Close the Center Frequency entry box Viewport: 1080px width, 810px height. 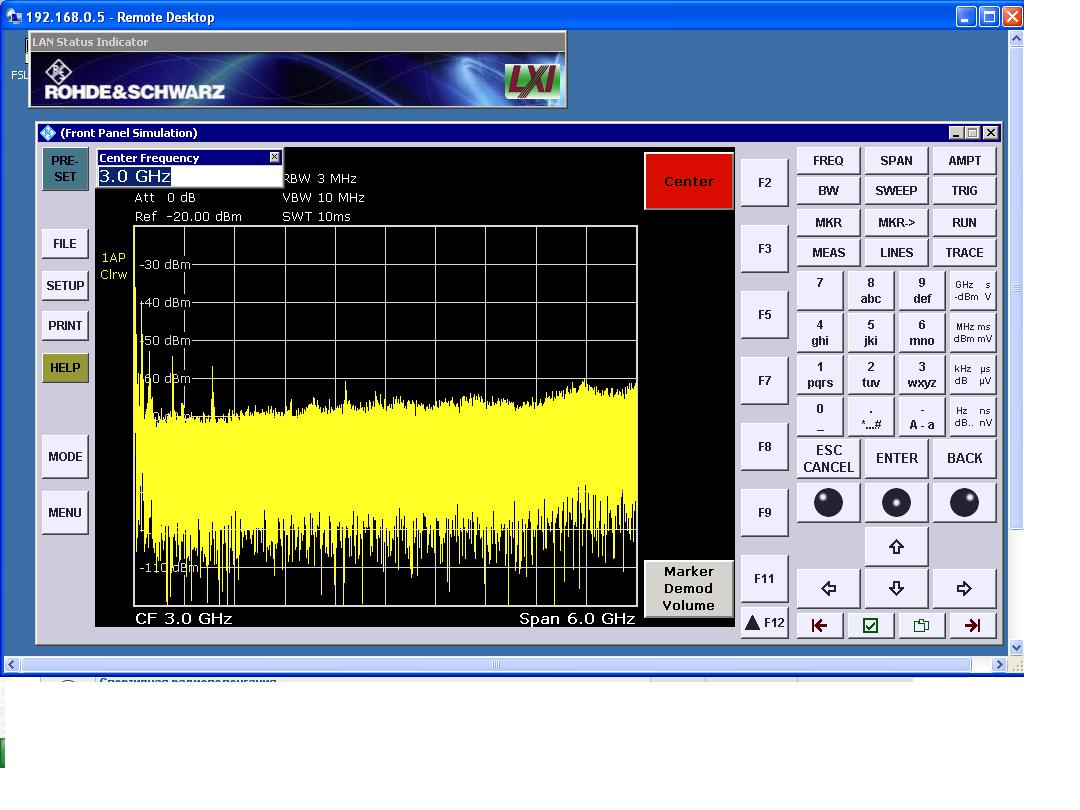tap(275, 157)
